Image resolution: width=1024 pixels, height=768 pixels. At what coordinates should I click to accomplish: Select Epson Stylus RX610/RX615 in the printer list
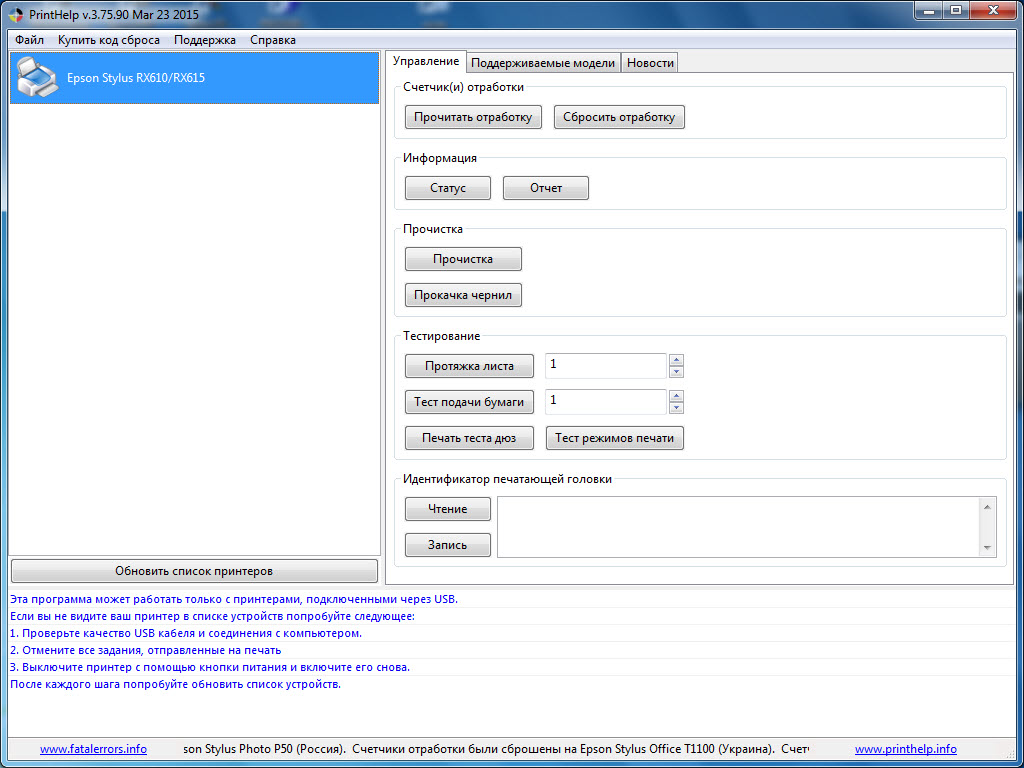[x=194, y=78]
